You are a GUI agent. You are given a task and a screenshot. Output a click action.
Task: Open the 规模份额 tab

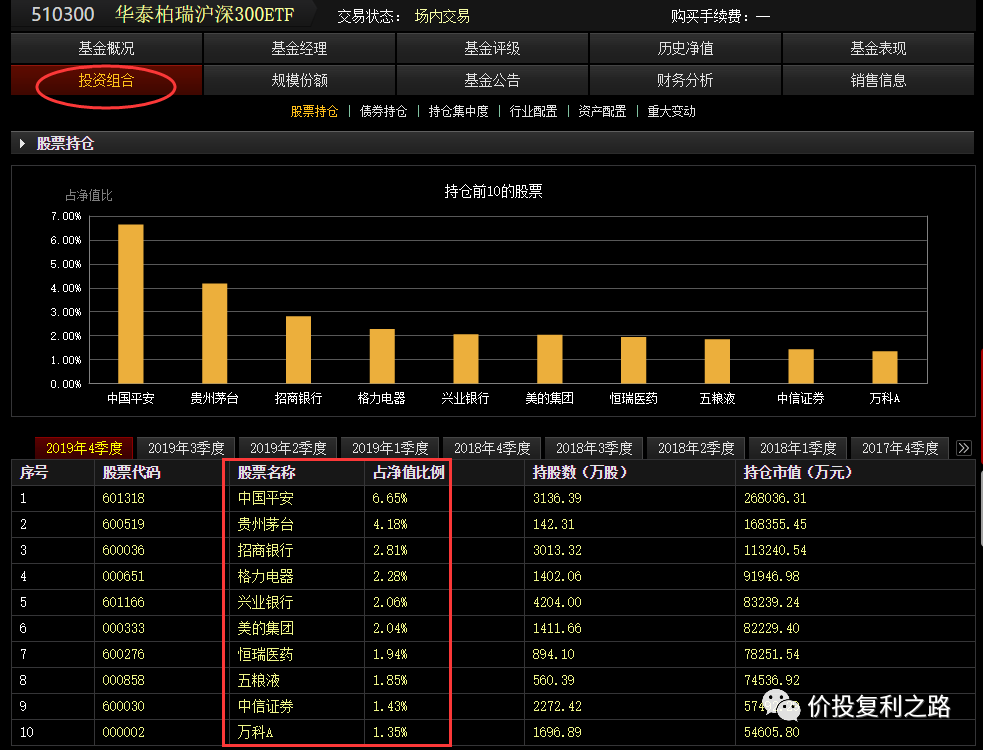[299, 80]
